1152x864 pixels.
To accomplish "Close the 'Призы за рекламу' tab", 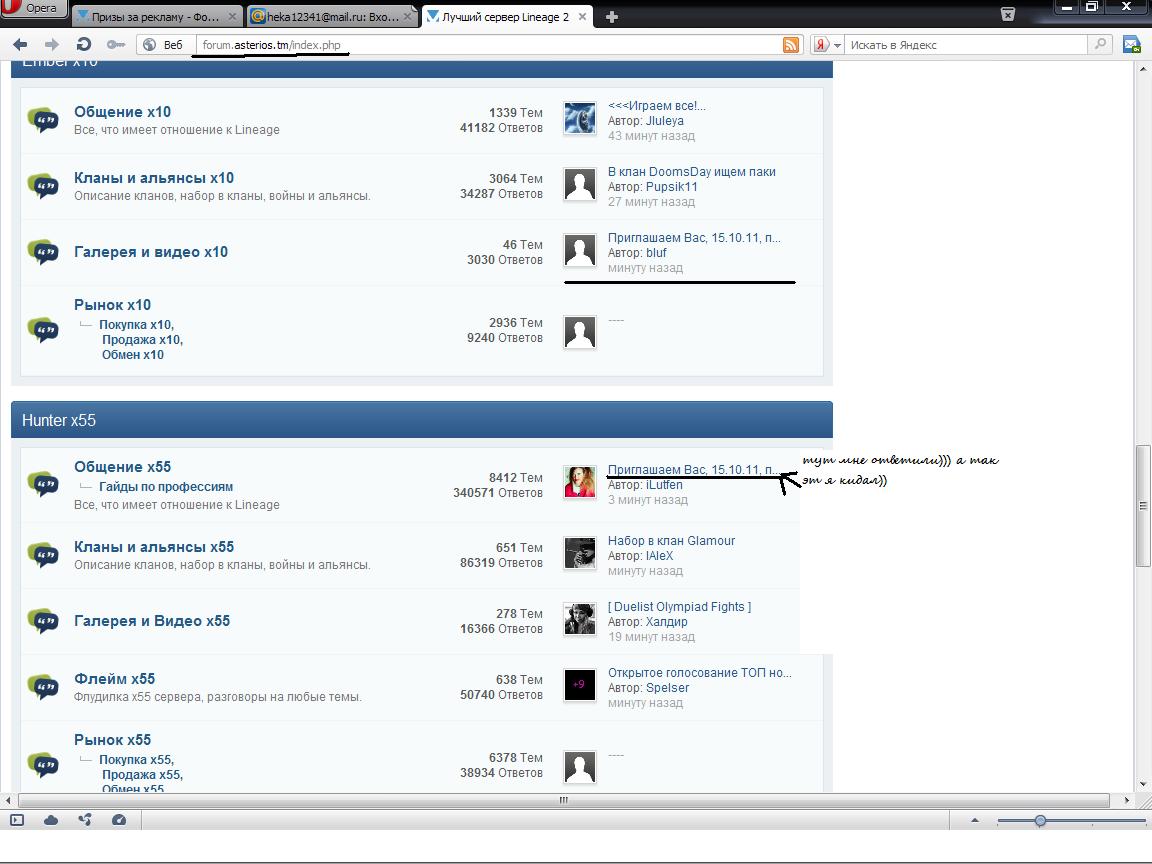I will tap(232, 16).
